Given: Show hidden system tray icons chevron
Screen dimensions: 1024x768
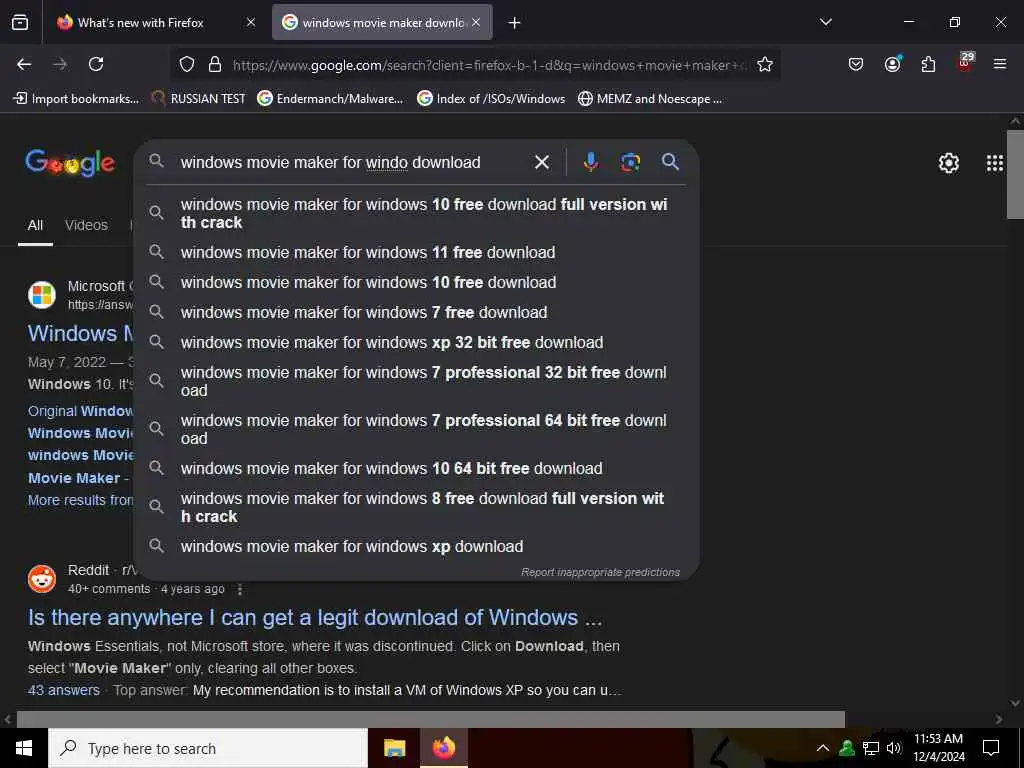Looking at the screenshot, I should (x=823, y=748).
